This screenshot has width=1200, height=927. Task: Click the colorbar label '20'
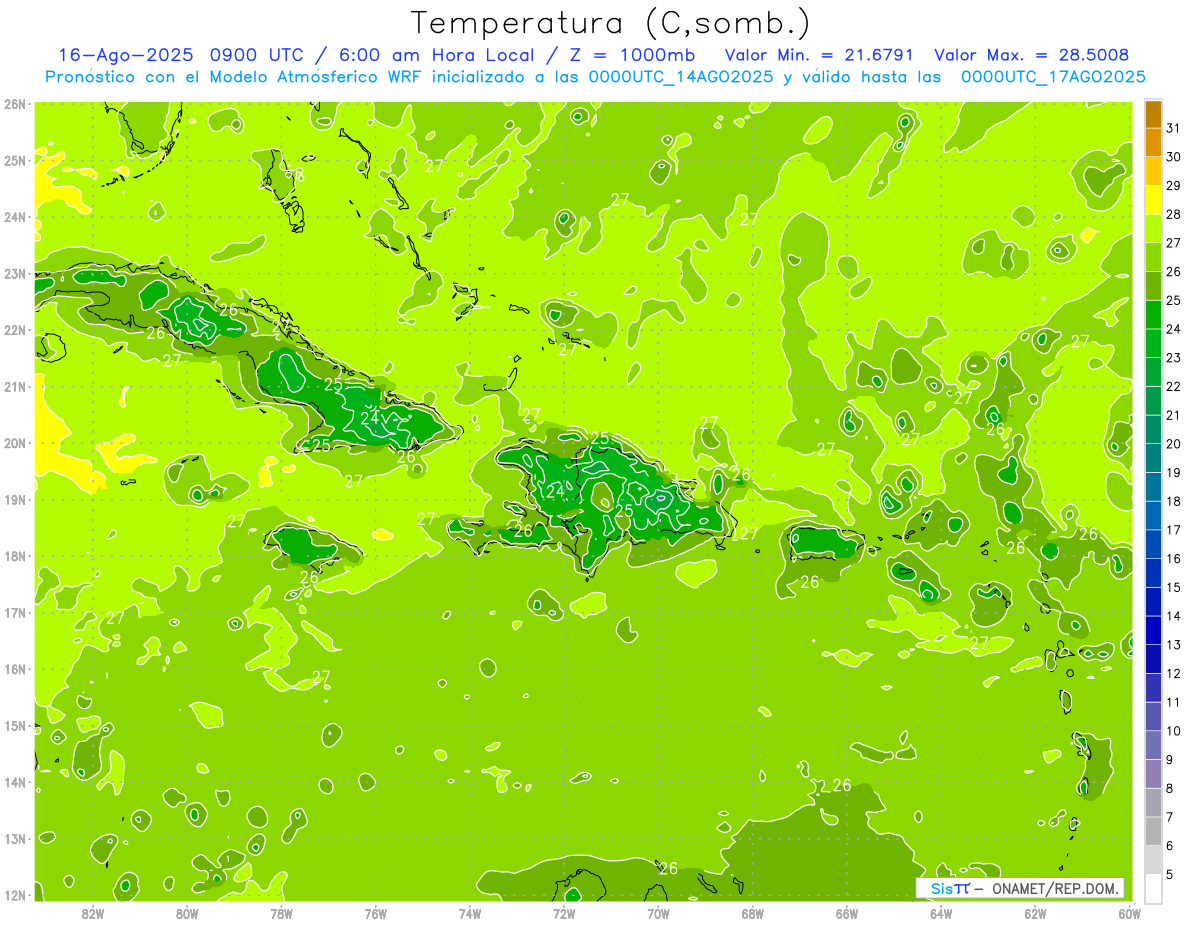pos(1173,443)
